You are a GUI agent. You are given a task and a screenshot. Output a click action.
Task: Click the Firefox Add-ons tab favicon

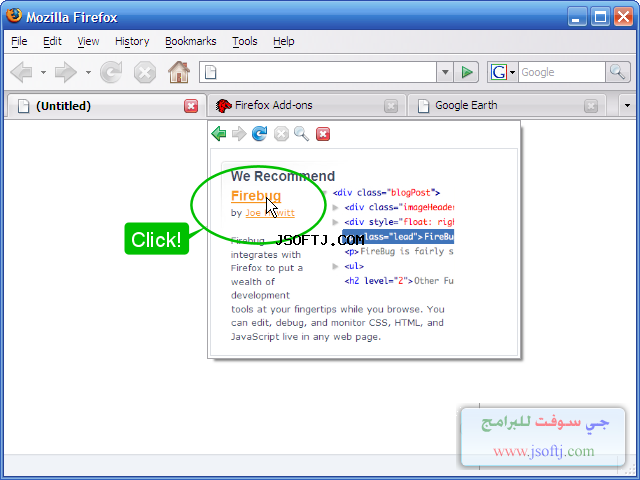coord(223,106)
